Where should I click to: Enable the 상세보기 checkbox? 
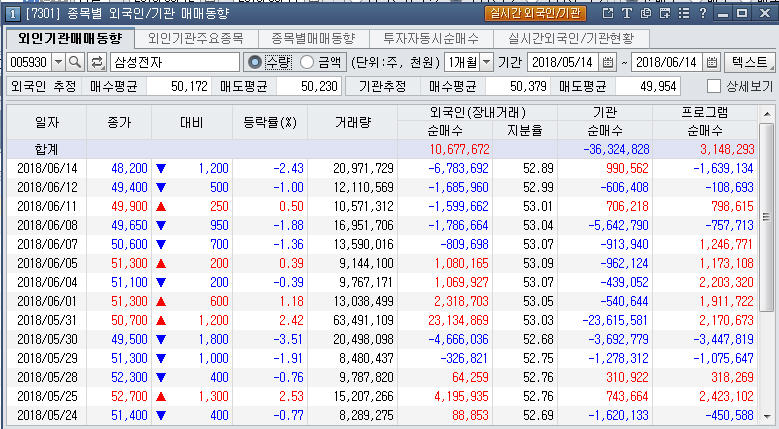713,86
